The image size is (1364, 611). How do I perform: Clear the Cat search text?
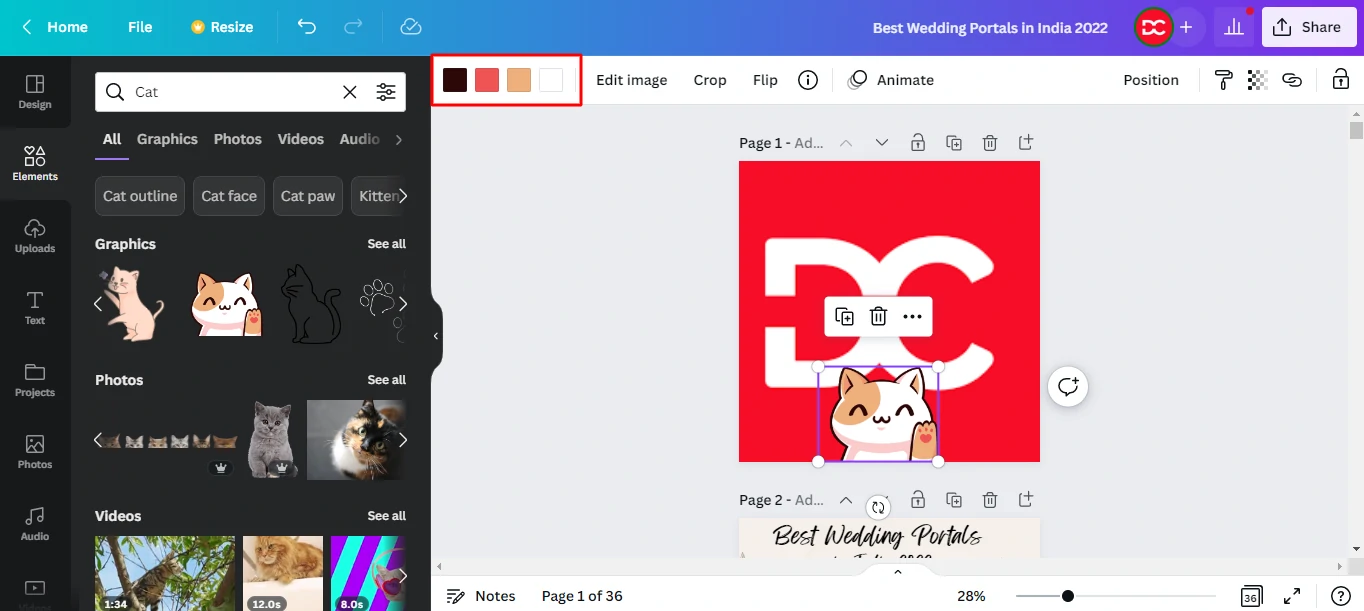click(x=350, y=92)
